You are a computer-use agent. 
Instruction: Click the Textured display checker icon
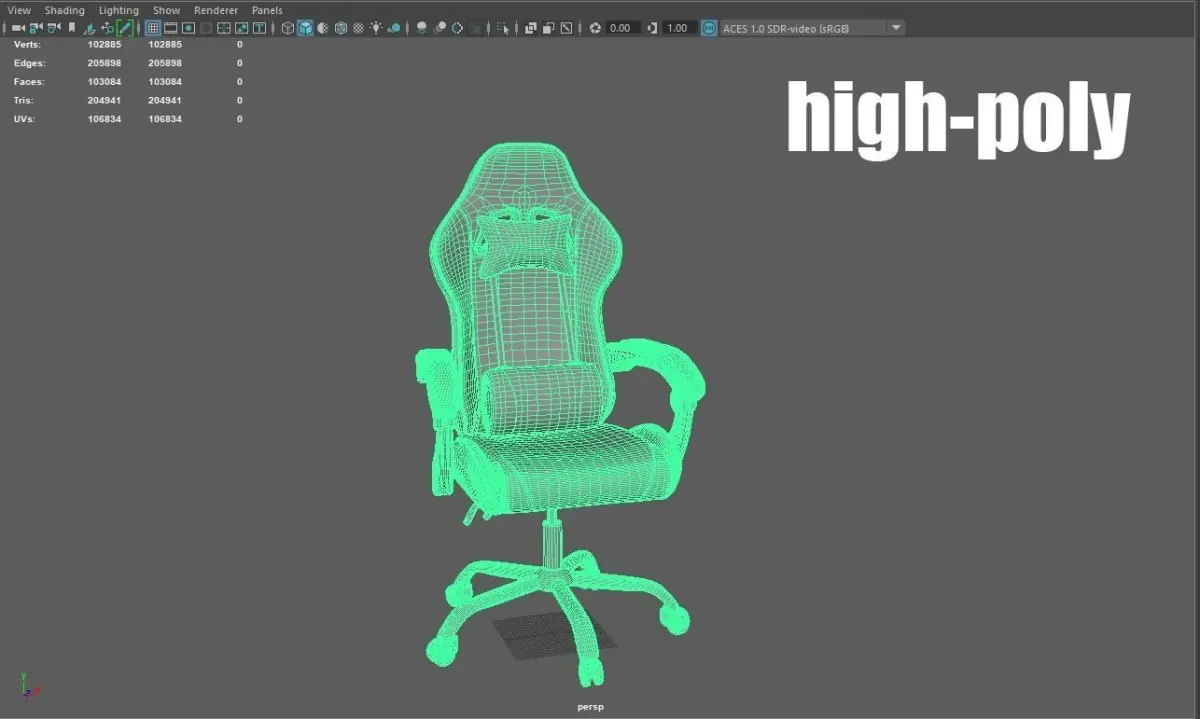358,28
